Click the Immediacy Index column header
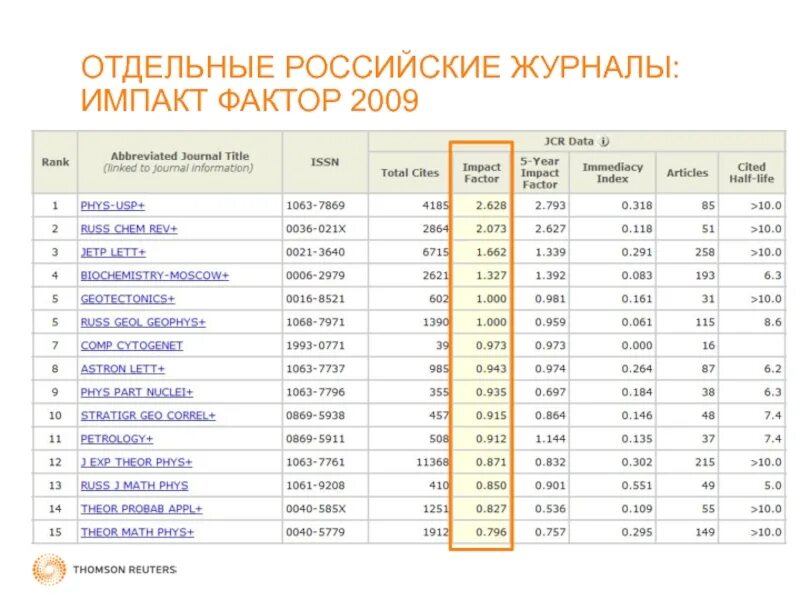 coord(613,173)
